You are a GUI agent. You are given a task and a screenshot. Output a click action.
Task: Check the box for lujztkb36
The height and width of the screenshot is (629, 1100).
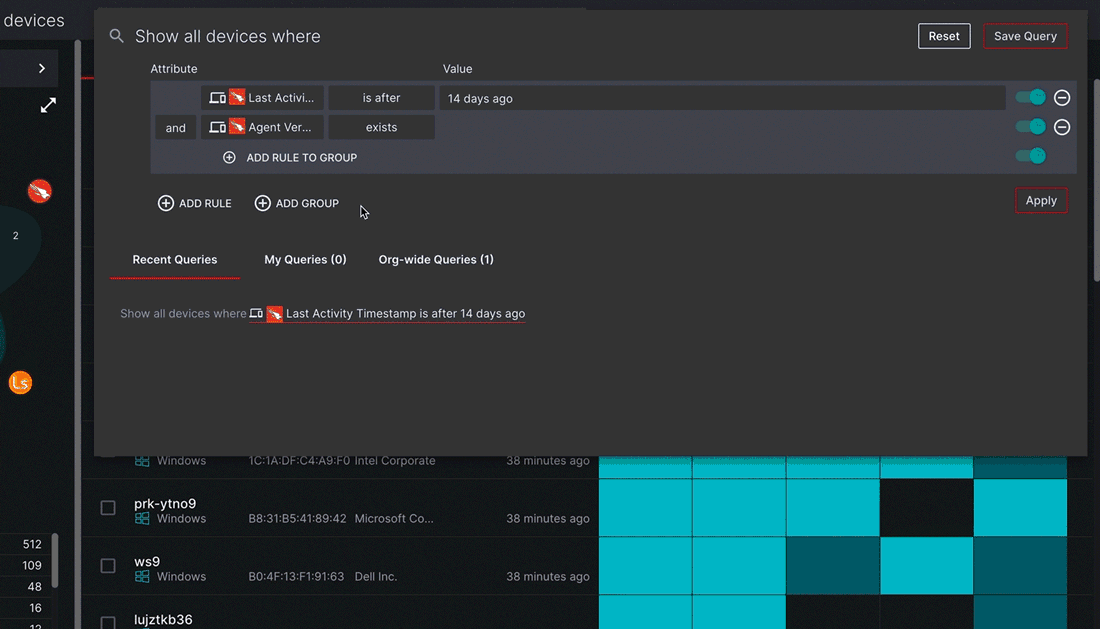(x=108, y=623)
